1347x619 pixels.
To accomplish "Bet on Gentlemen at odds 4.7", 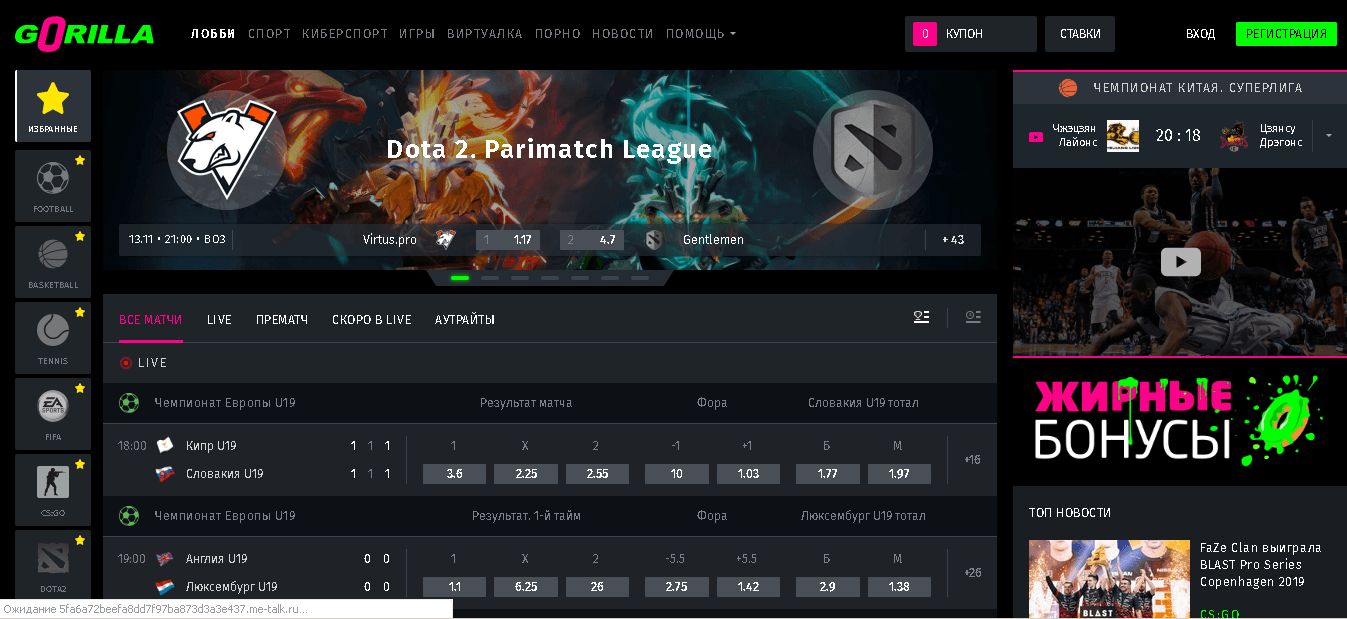I will click(x=592, y=240).
